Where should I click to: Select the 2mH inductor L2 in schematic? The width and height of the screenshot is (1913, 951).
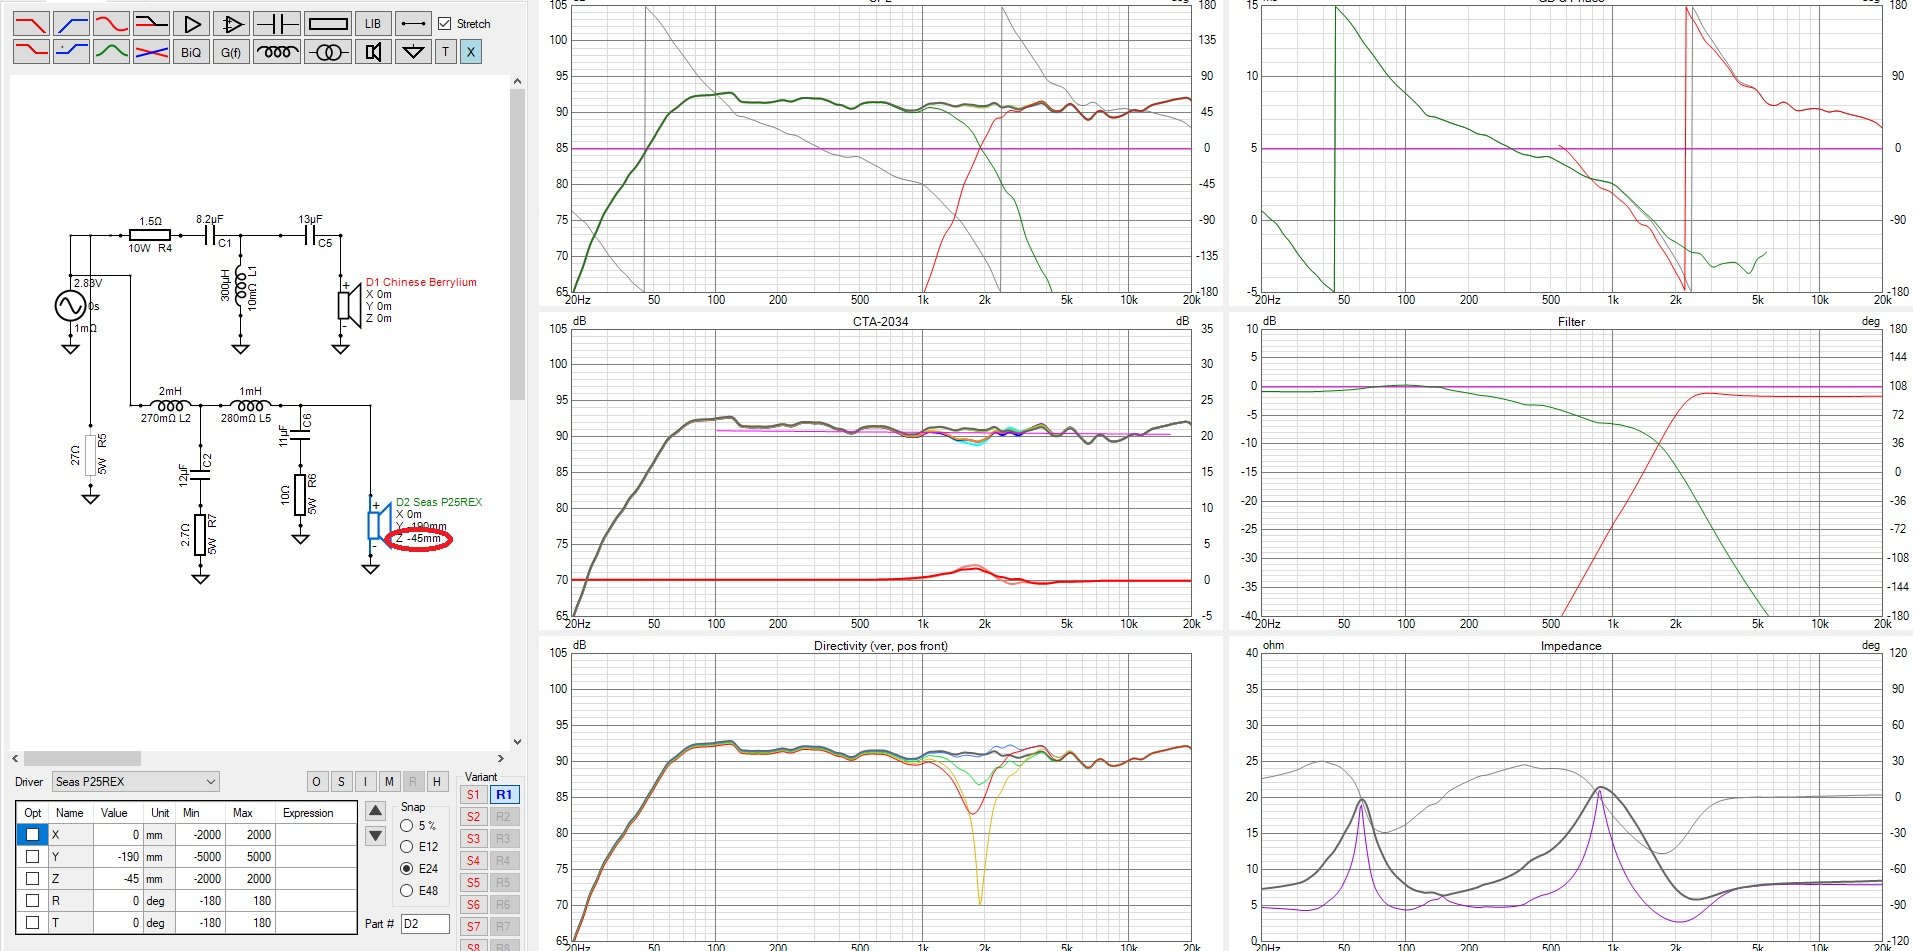170,405
